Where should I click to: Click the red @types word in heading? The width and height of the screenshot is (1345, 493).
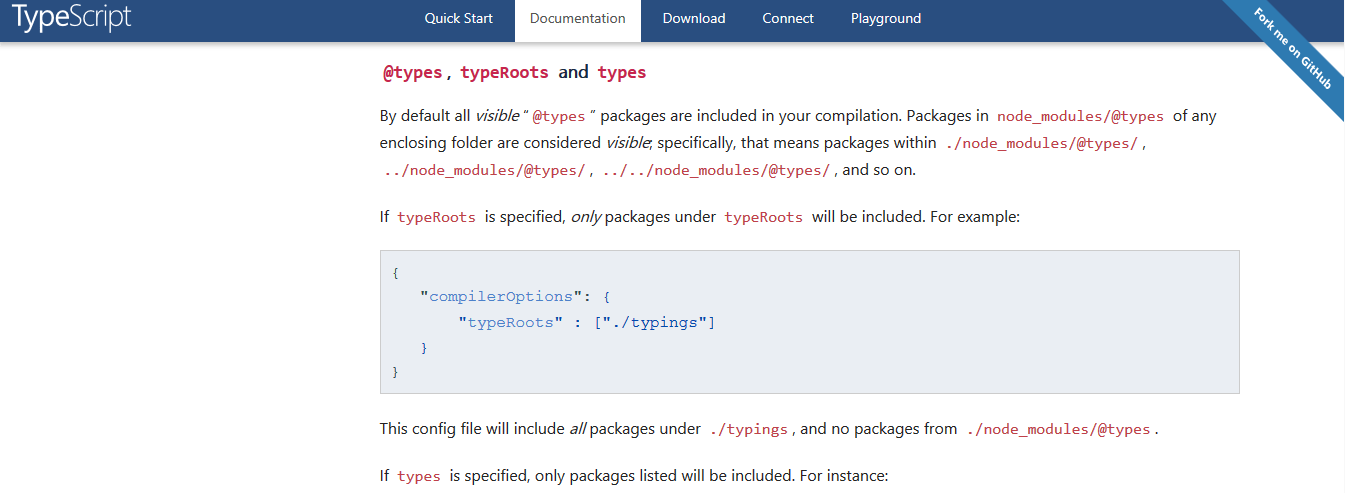click(413, 73)
